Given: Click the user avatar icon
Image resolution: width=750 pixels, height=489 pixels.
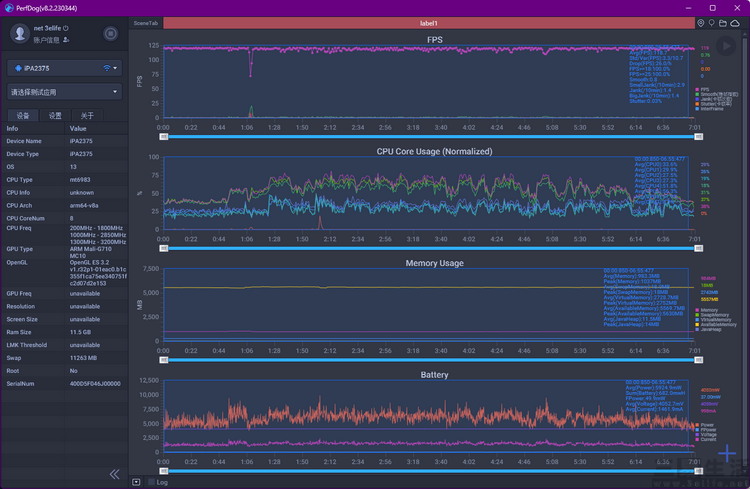Looking at the screenshot, I should point(20,33).
